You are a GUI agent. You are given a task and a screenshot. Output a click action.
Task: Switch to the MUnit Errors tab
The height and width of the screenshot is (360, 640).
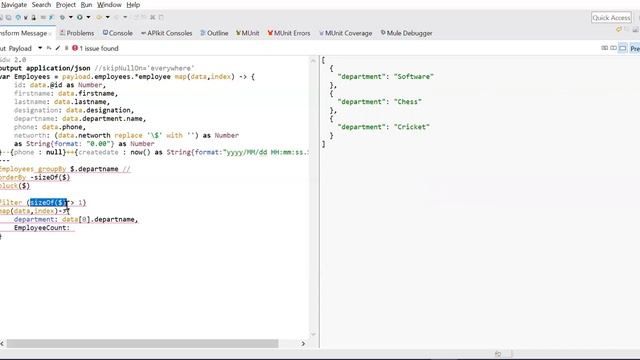(x=289, y=33)
